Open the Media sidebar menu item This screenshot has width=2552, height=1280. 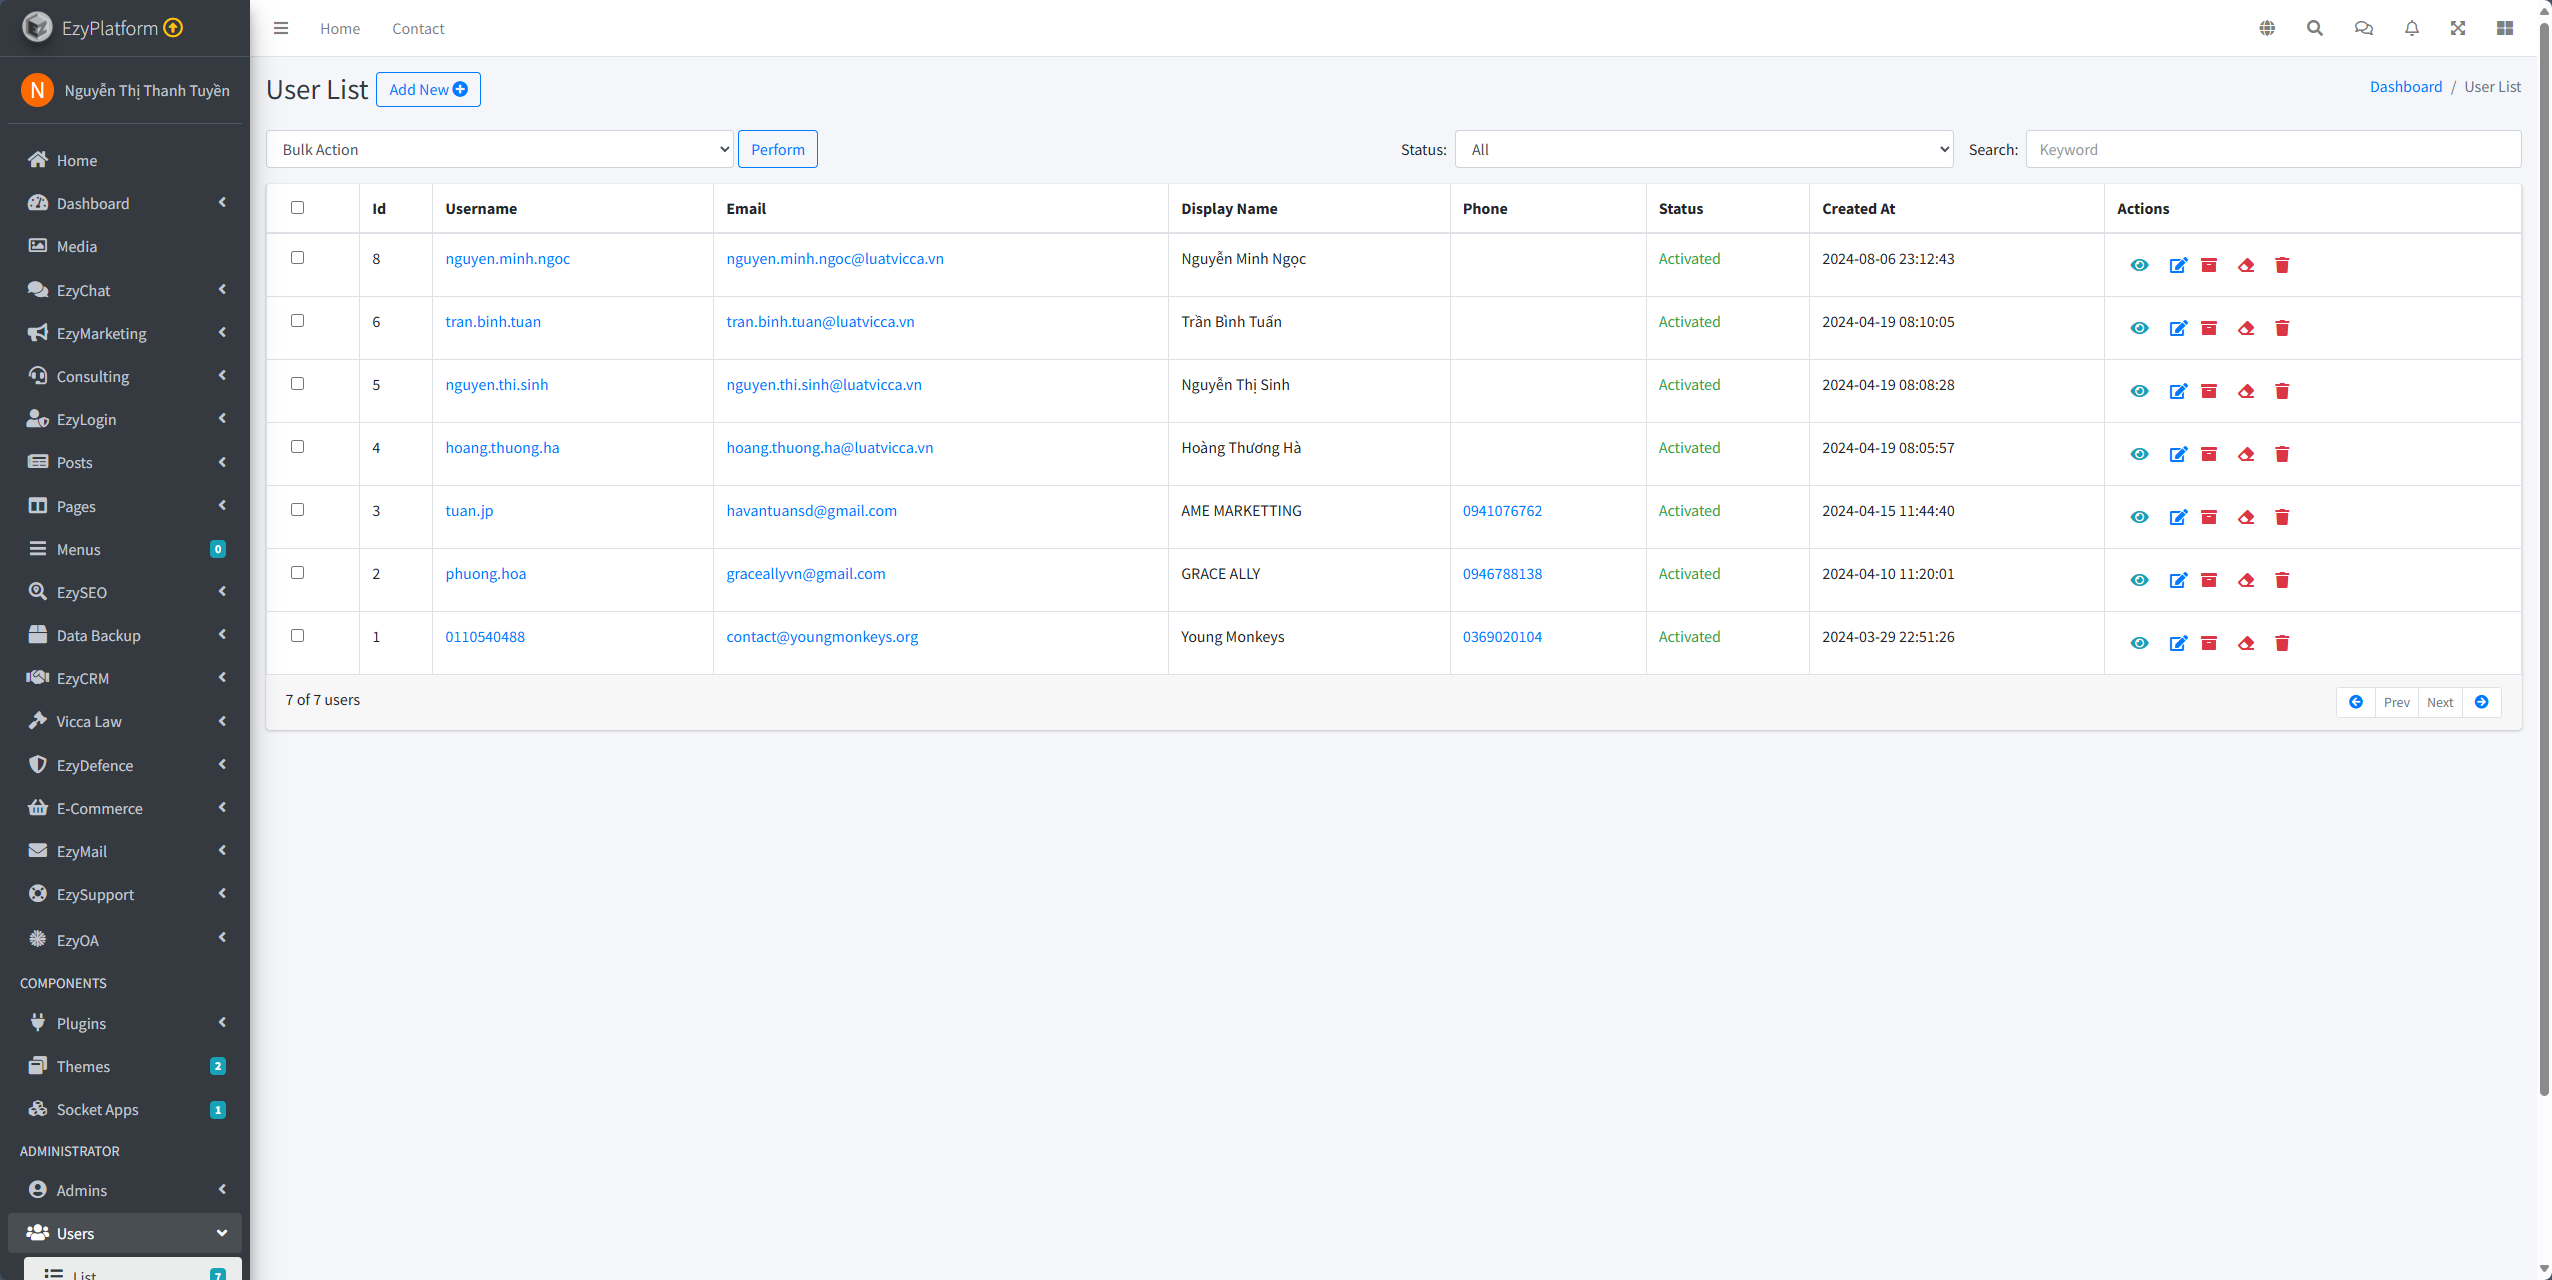[77, 246]
